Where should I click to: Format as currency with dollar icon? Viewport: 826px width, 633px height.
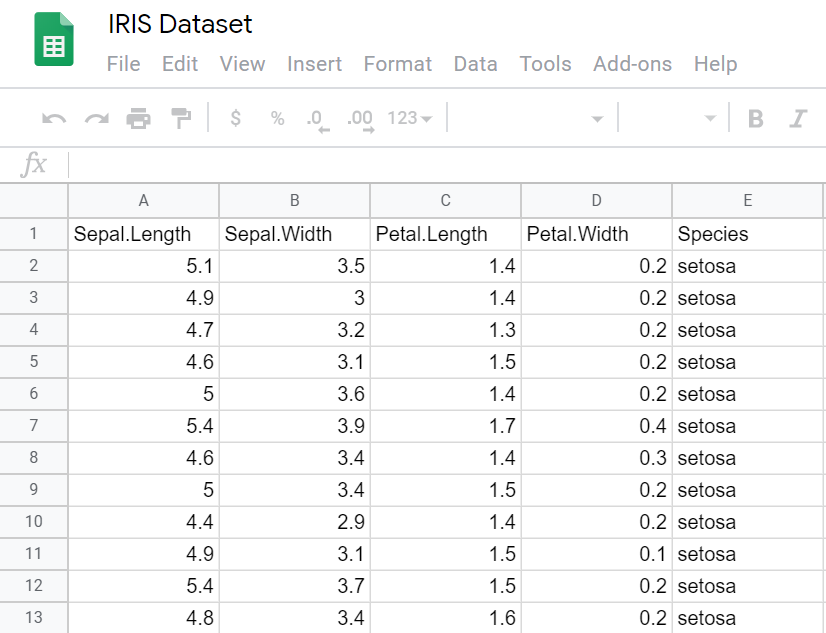click(235, 118)
